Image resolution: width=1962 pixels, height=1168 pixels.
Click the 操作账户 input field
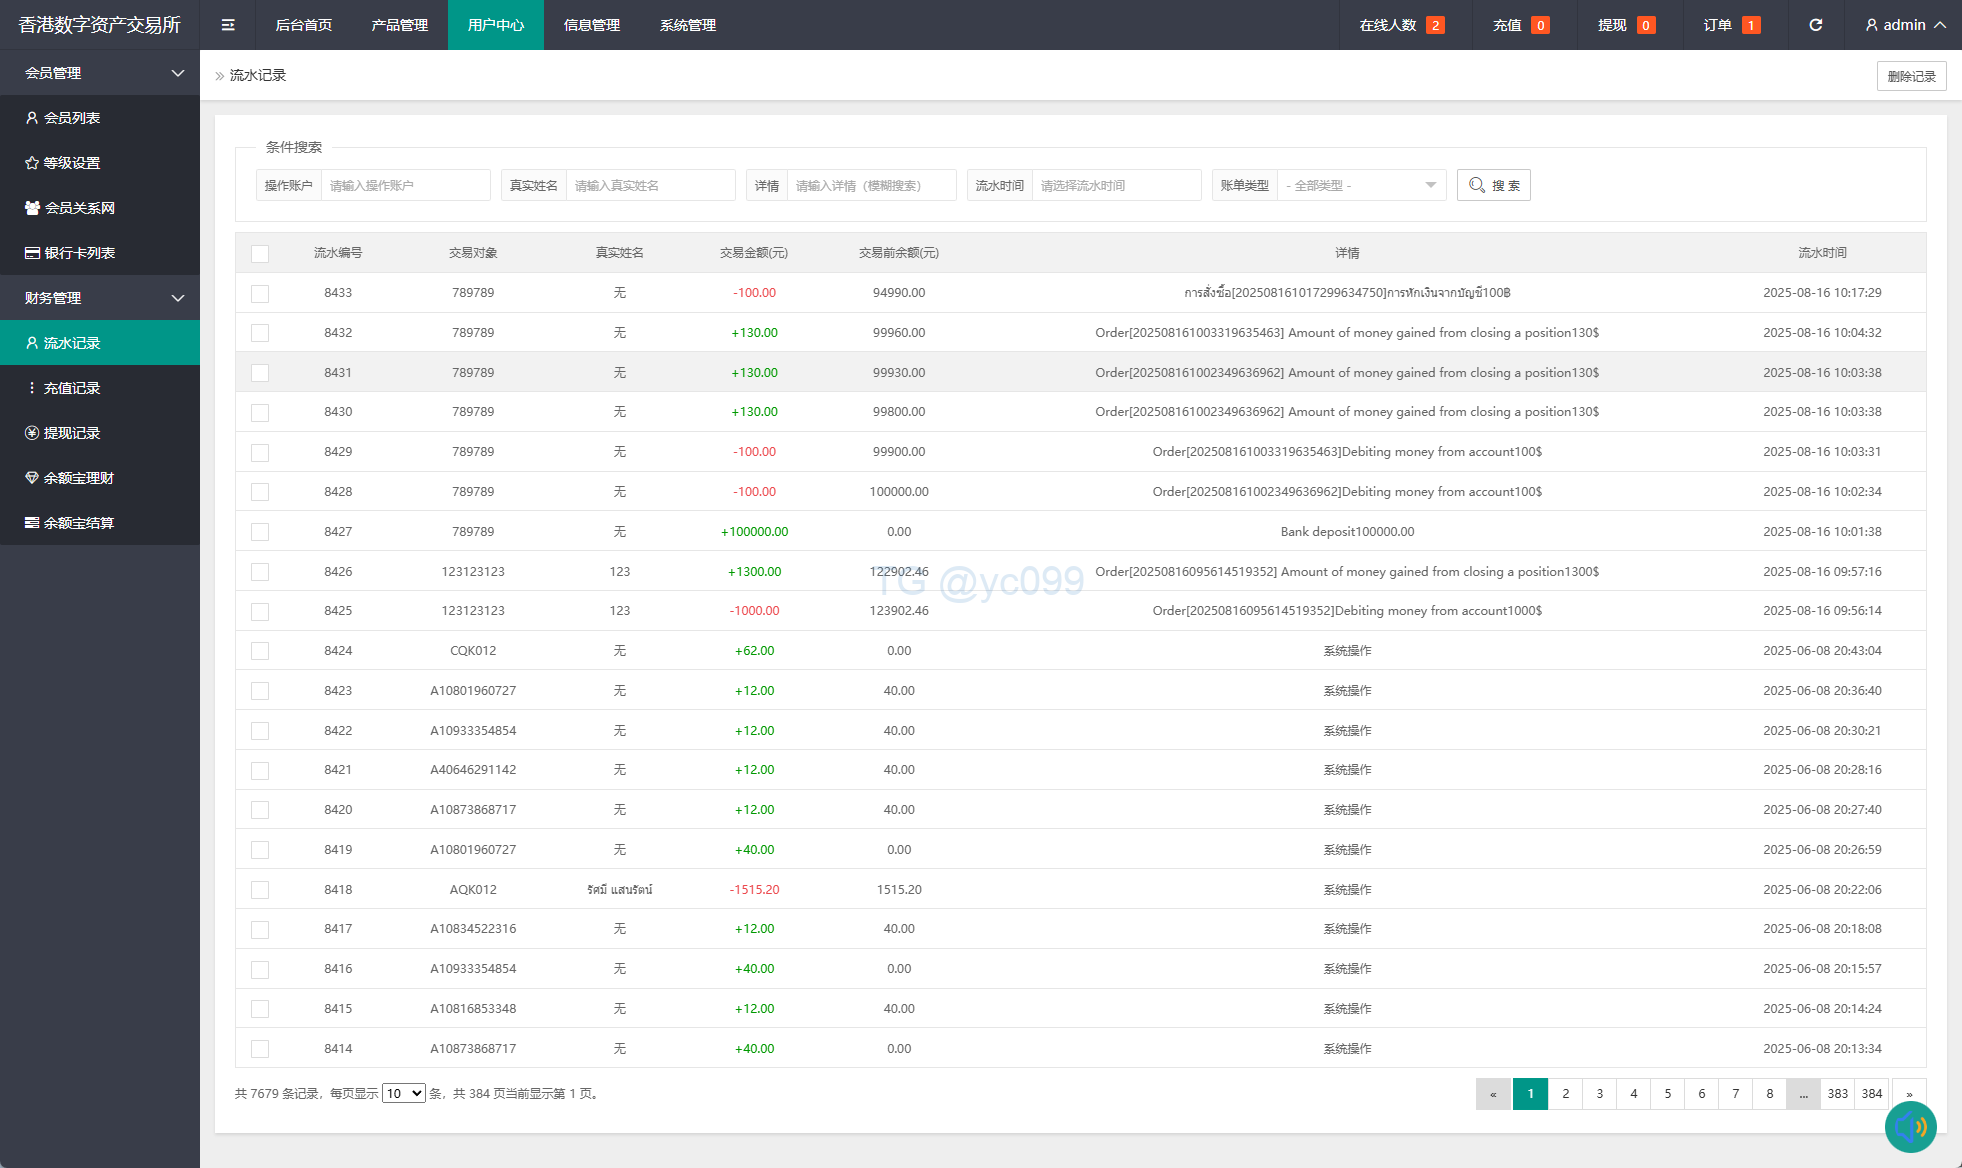pos(405,185)
